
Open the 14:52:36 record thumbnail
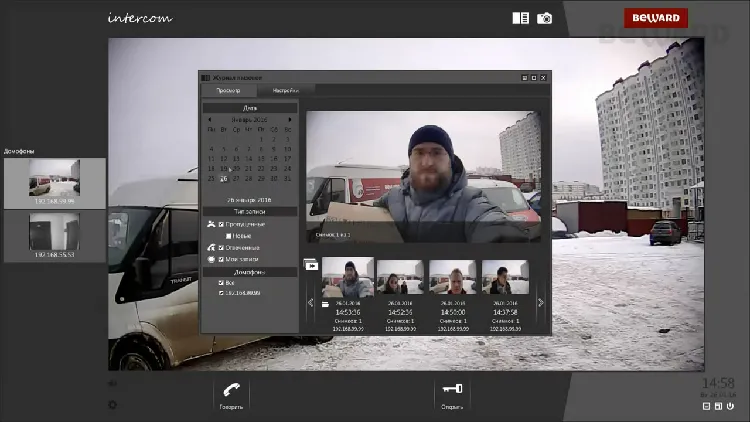click(400, 277)
